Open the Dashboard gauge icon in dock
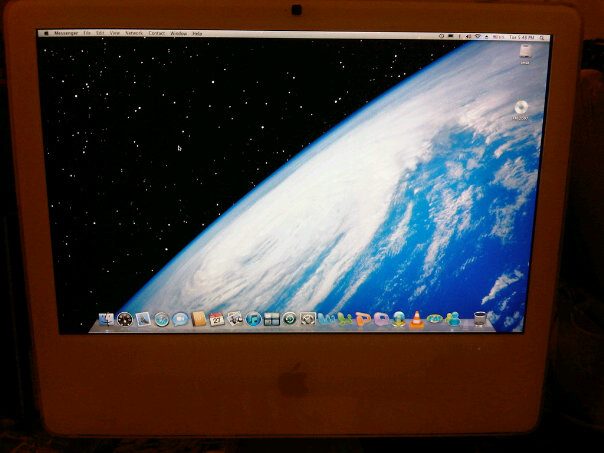Screen dimensions: 604x453 (124, 319)
